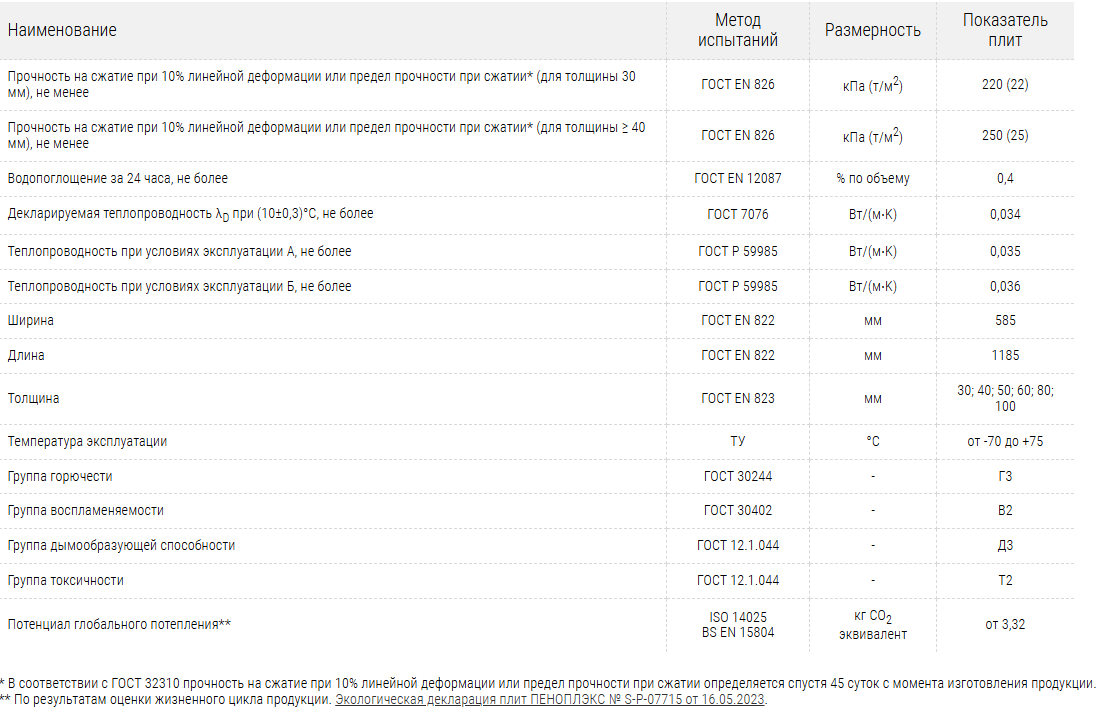Click the Д3 smoke group value

click(x=1005, y=545)
